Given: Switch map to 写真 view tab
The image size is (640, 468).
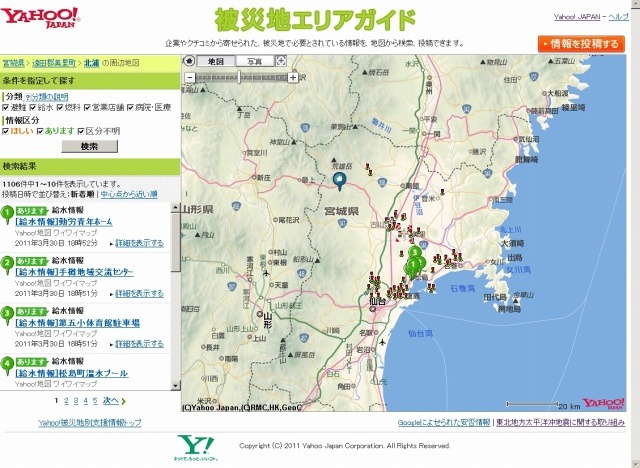Looking at the screenshot, I should coord(255,61).
